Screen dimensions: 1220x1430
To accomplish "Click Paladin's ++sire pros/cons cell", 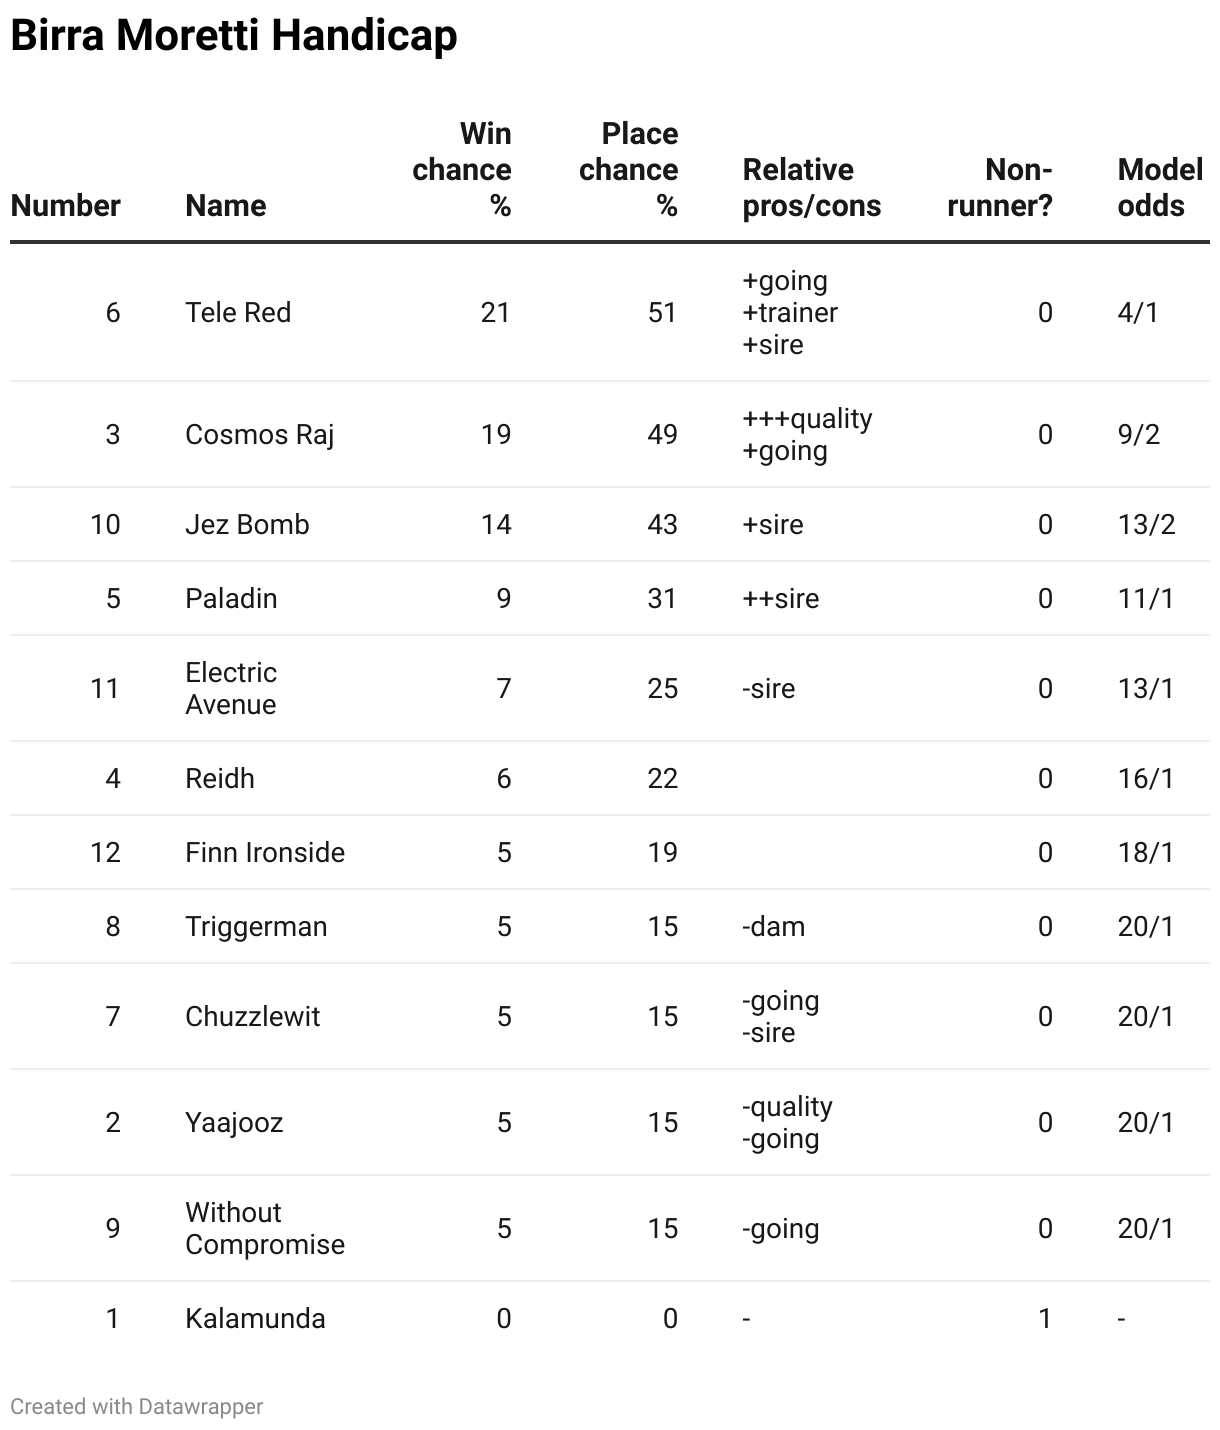I will point(780,599).
